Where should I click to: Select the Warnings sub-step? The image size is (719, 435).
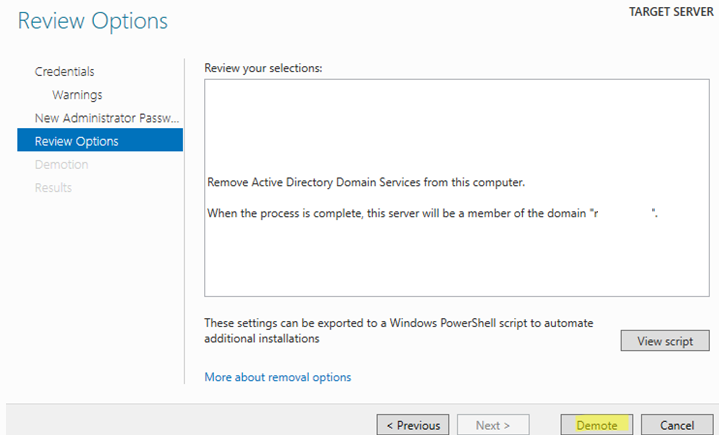77,95
